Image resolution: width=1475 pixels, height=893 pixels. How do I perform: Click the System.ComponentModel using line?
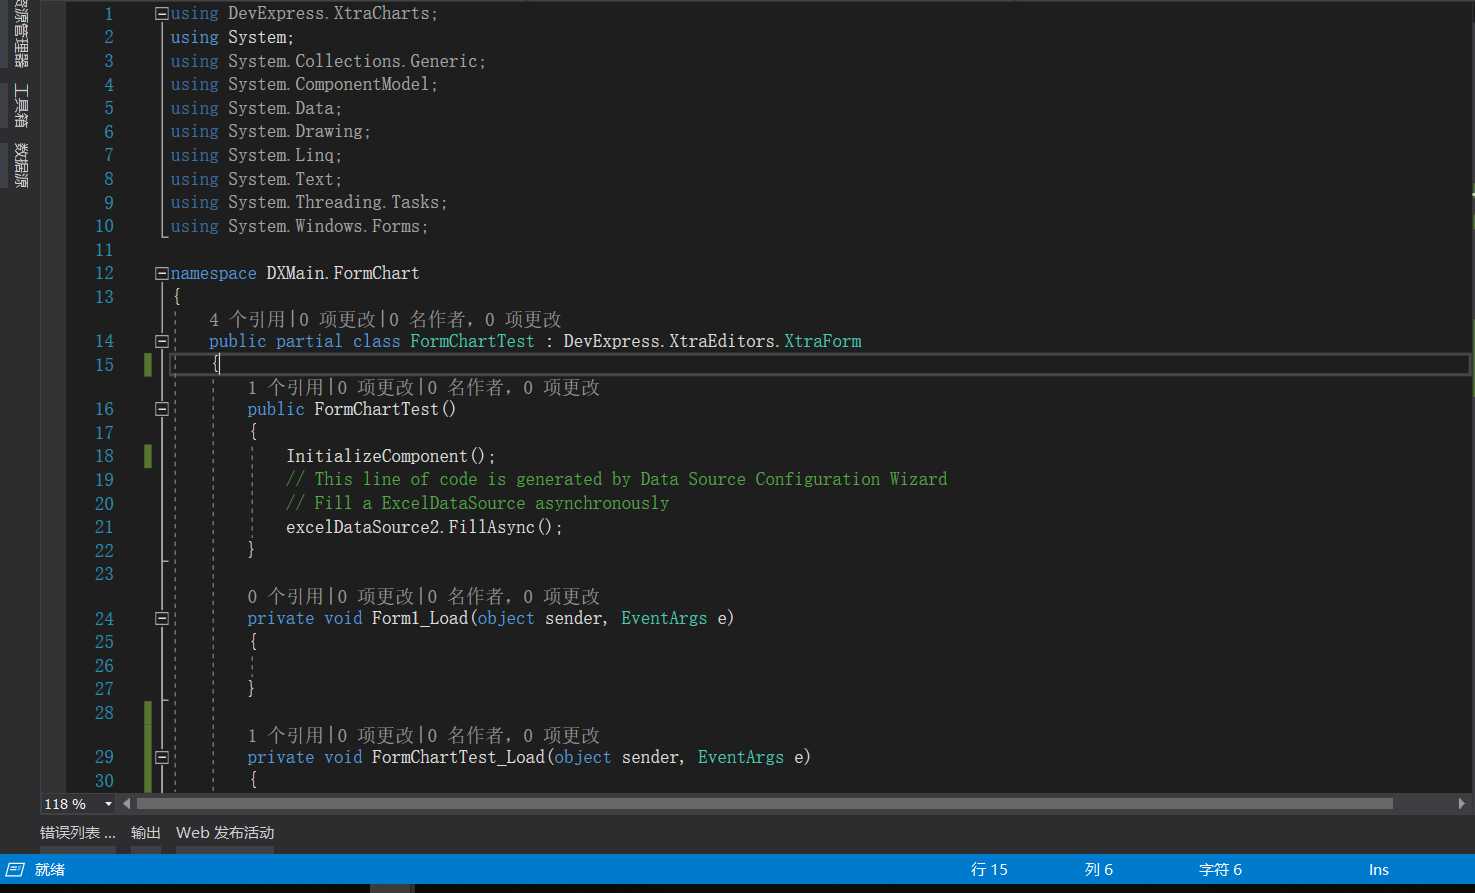pyautogui.click(x=304, y=85)
